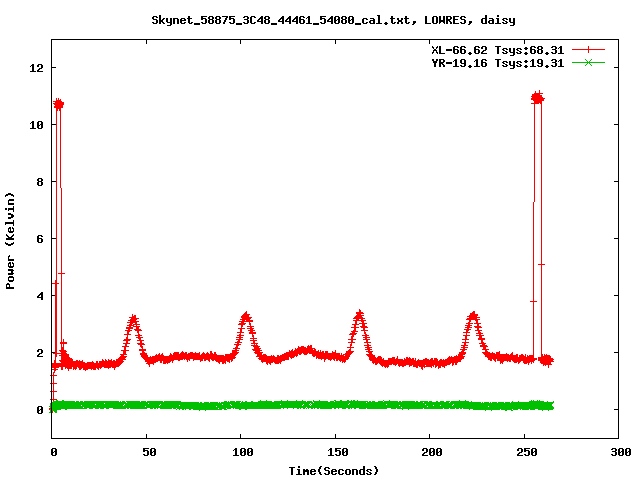Click the red peak near 163 seconds
The width and height of the screenshot is (640, 480).
tap(359, 314)
